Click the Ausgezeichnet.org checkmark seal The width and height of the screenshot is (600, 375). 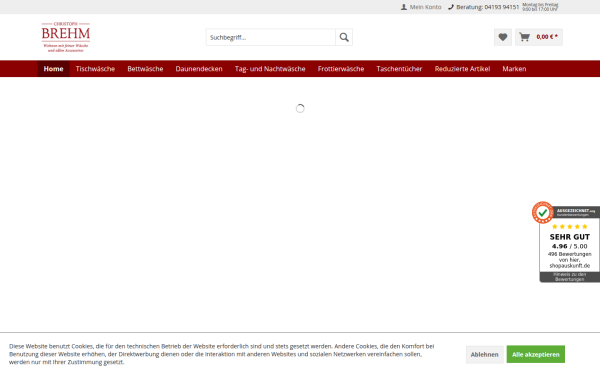543,212
